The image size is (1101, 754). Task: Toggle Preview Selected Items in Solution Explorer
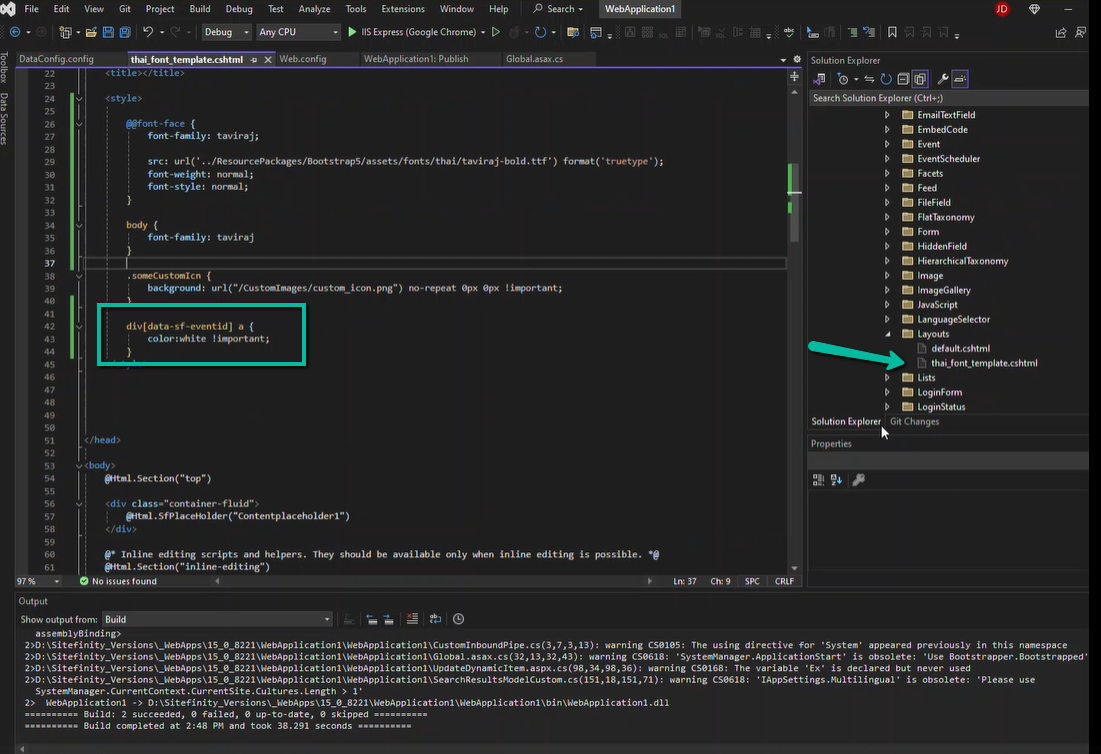coord(960,79)
